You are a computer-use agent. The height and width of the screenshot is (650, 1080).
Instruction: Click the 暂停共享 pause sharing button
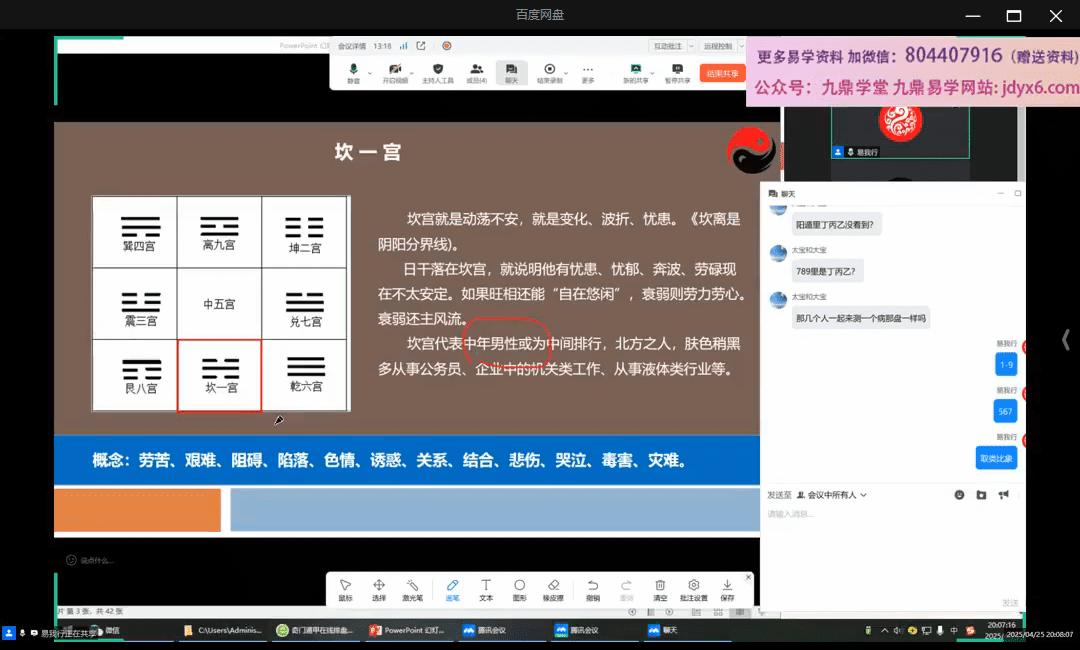coord(677,73)
